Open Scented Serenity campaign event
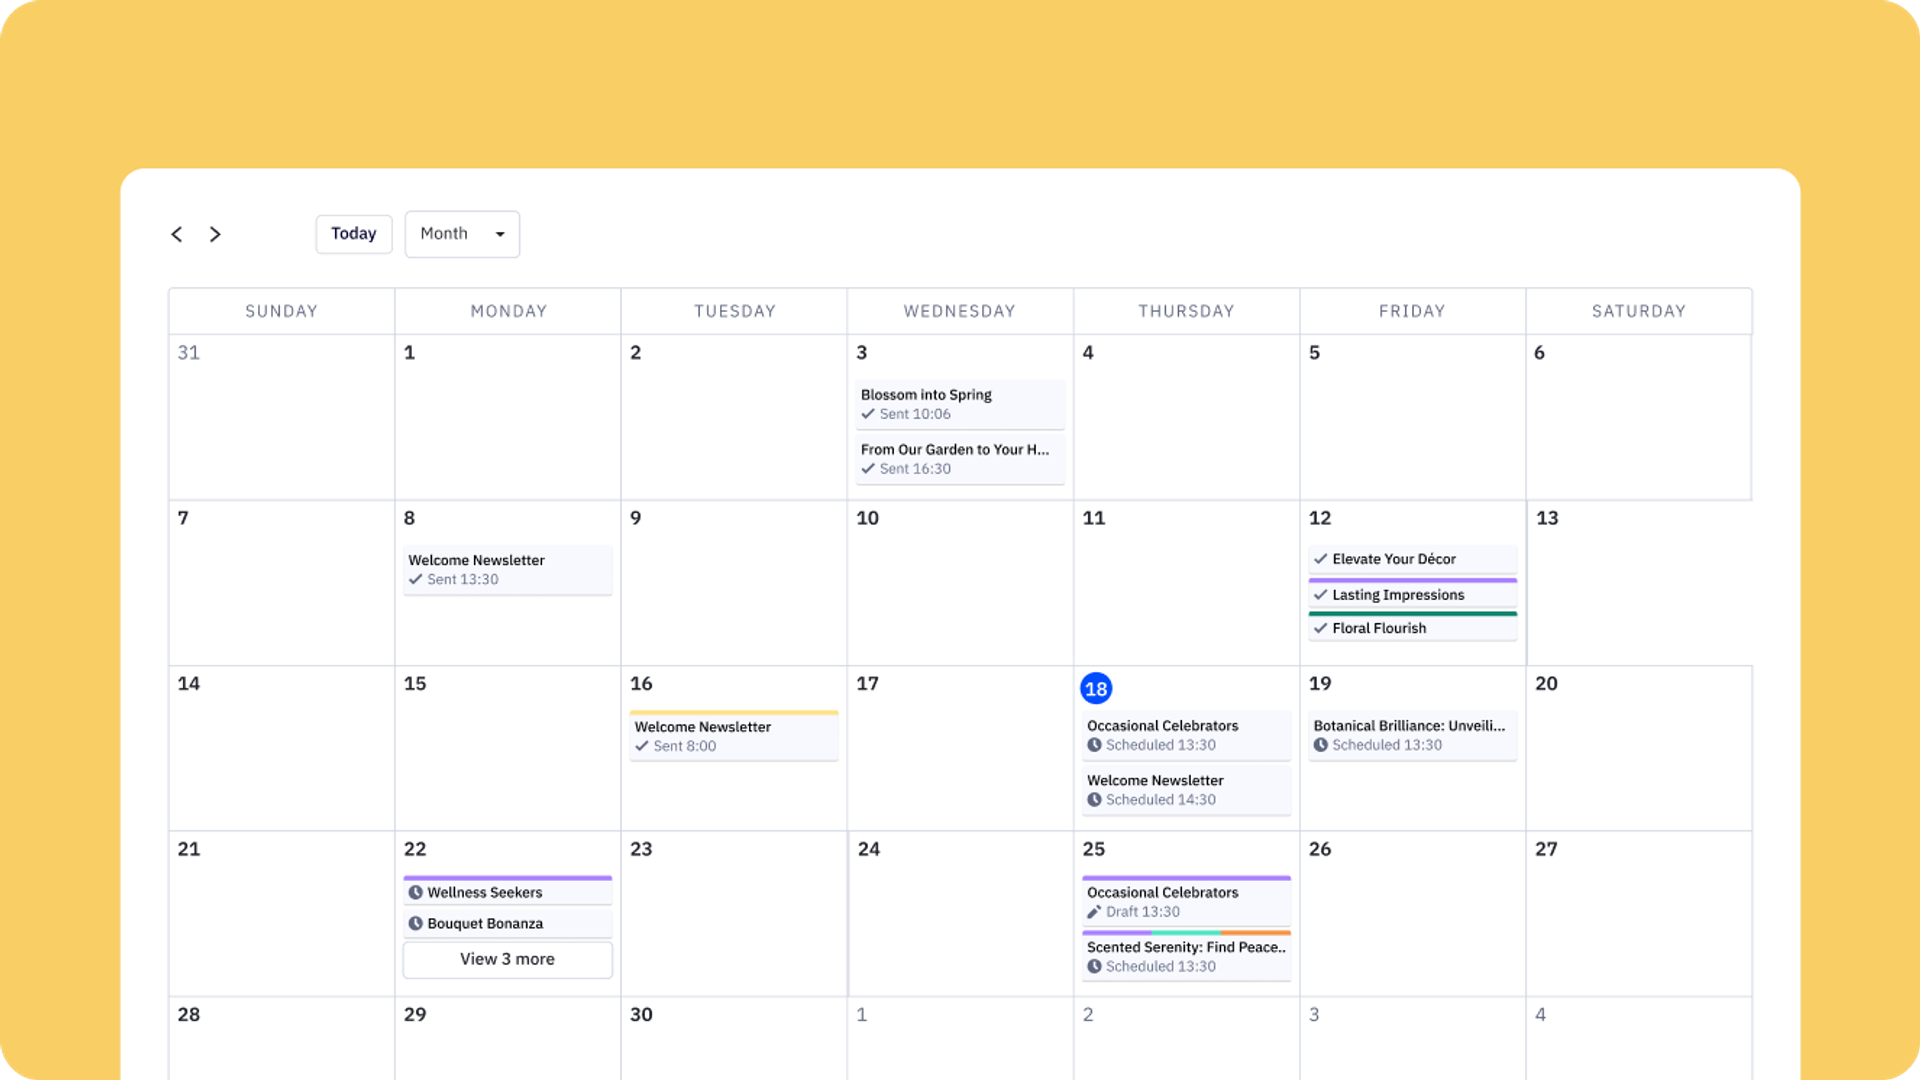The image size is (1920, 1080). click(1185, 956)
